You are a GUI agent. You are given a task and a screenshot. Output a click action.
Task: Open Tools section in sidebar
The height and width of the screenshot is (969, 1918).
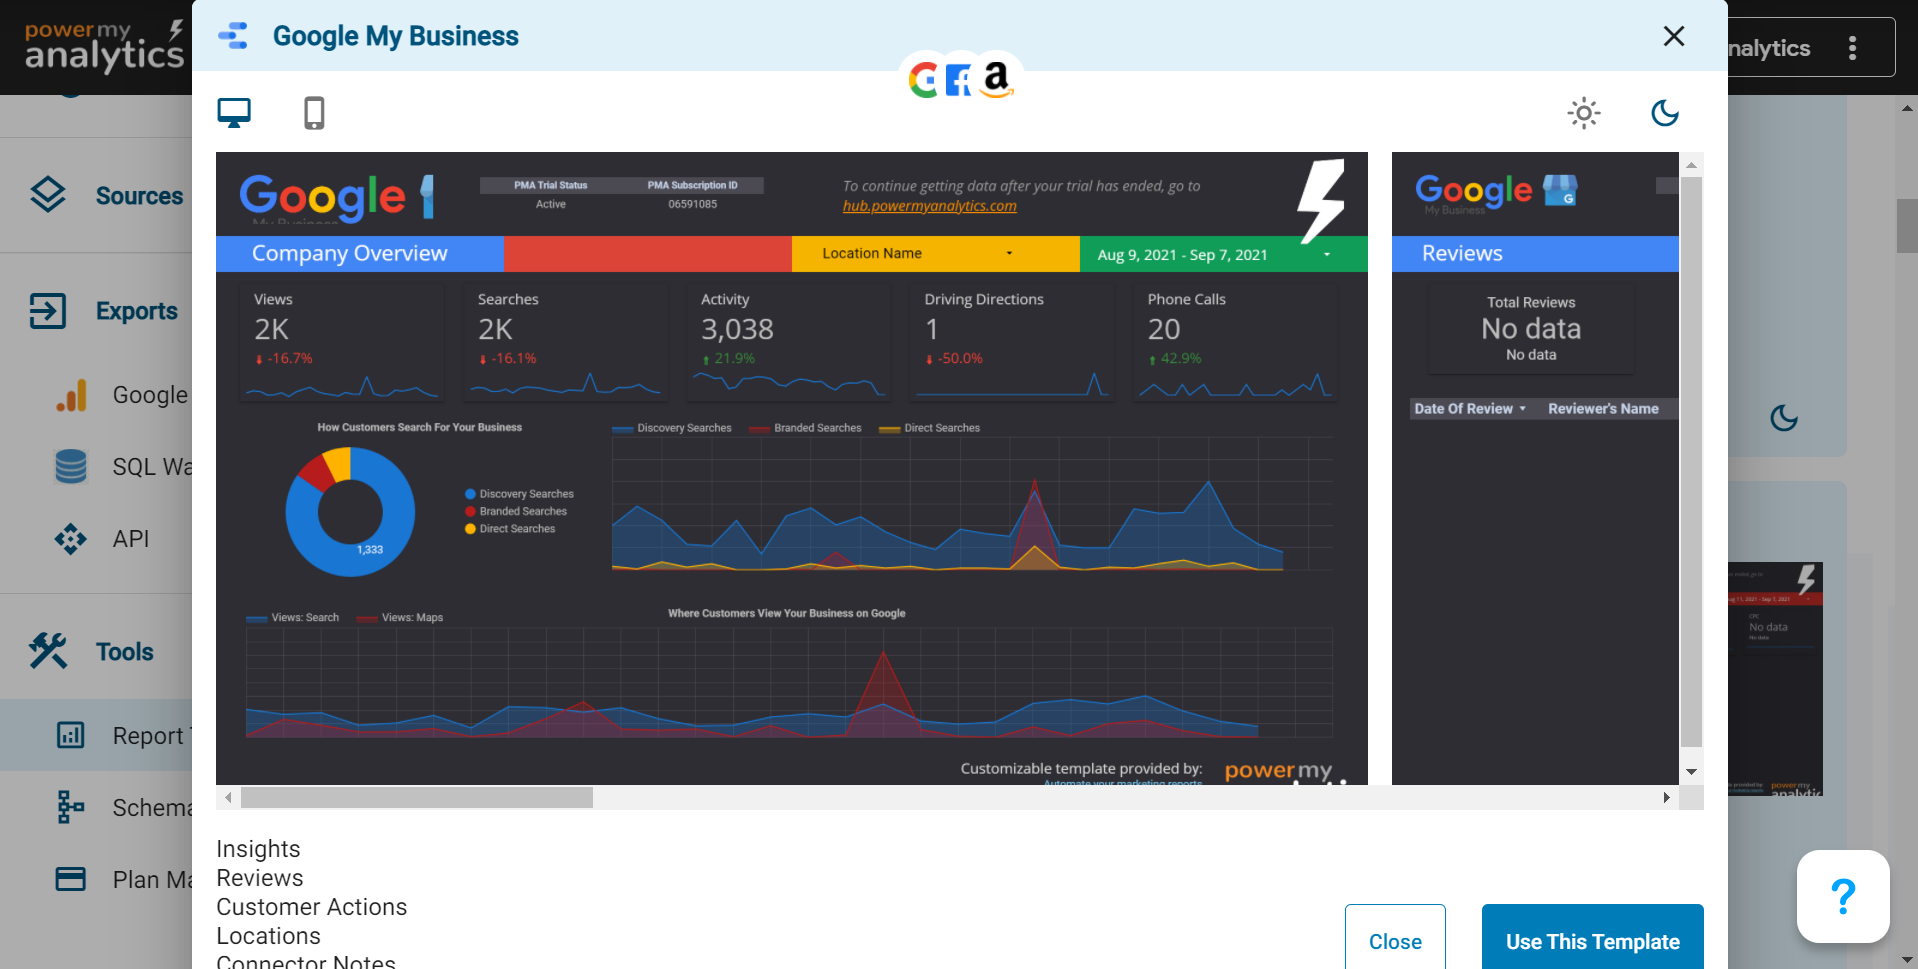click(x=124, y=652)
